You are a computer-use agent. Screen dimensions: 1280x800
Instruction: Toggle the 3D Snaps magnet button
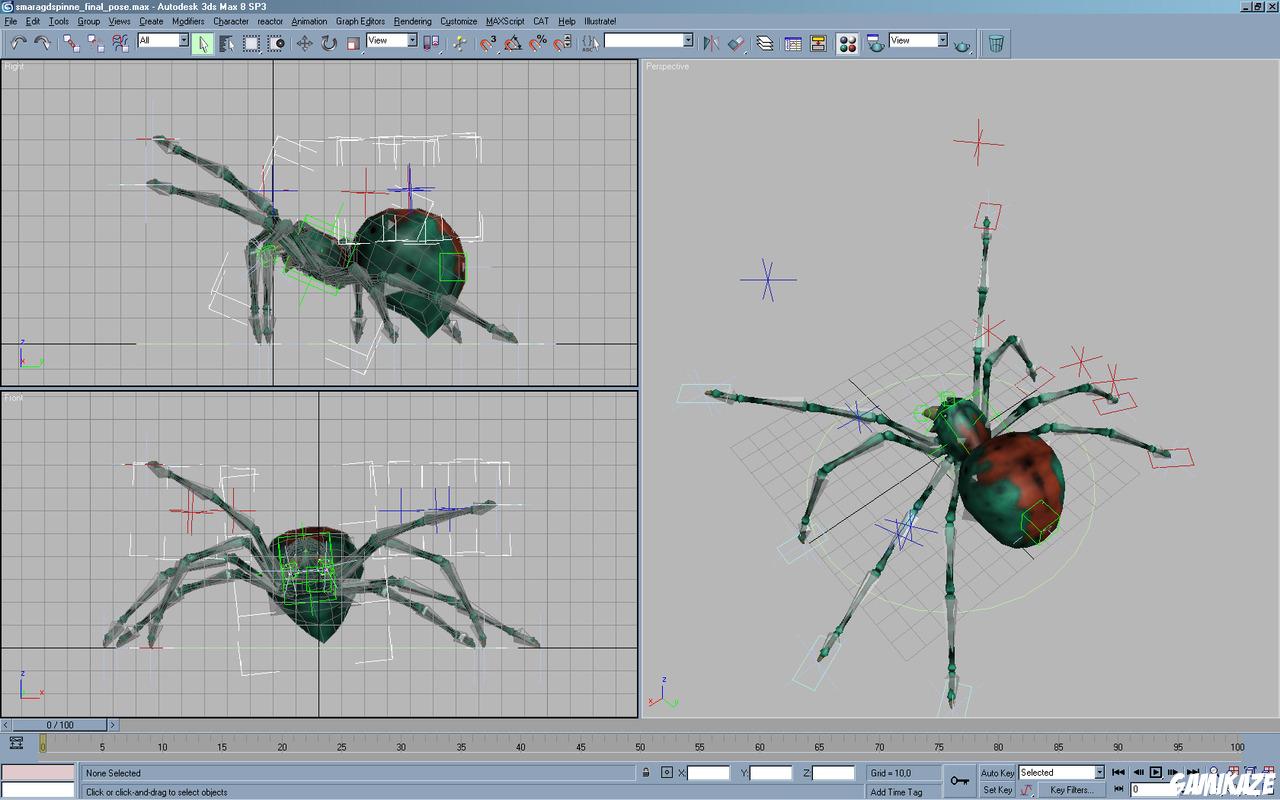coord(488,43)
